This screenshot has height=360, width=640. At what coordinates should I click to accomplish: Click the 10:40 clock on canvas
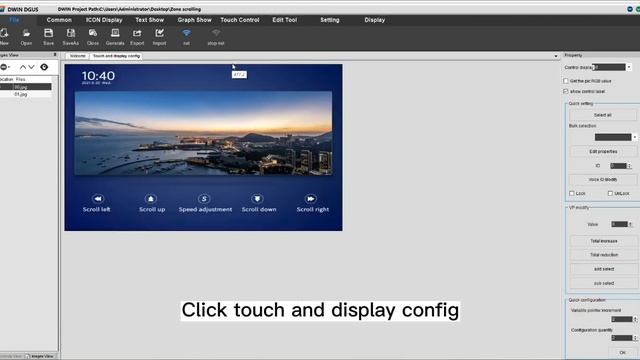pos(98,76)
